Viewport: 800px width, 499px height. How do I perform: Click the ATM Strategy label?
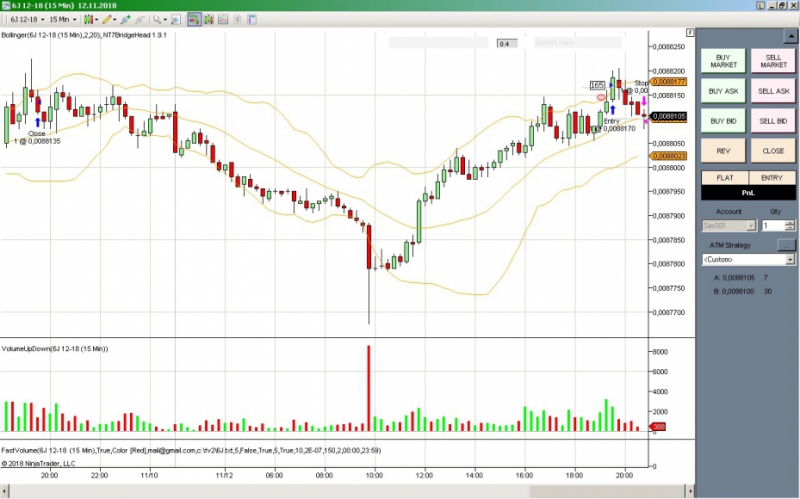point(730,245)
